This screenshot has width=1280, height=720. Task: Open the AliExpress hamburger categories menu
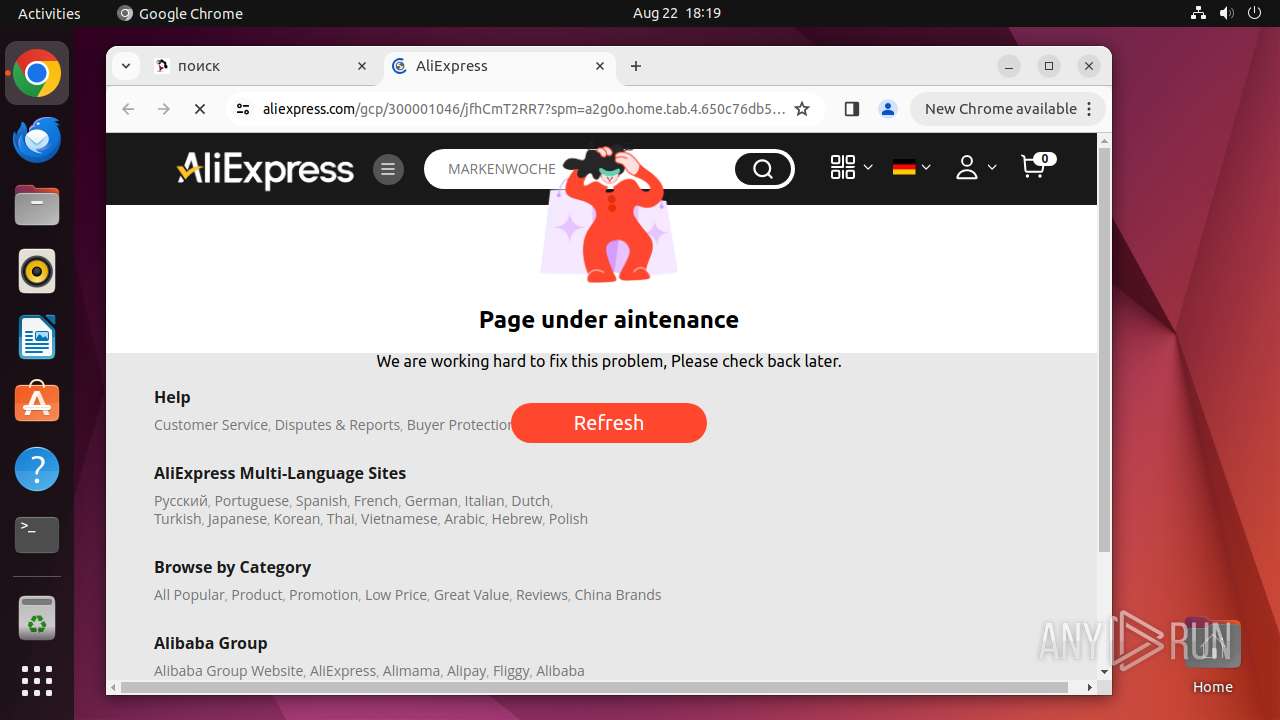388,169
